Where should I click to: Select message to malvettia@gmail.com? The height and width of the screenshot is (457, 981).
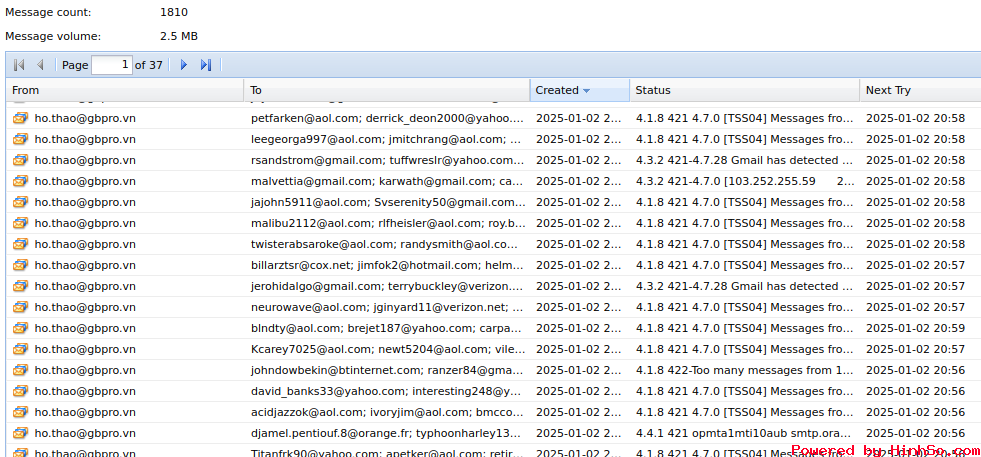click(x=386, y=181)
